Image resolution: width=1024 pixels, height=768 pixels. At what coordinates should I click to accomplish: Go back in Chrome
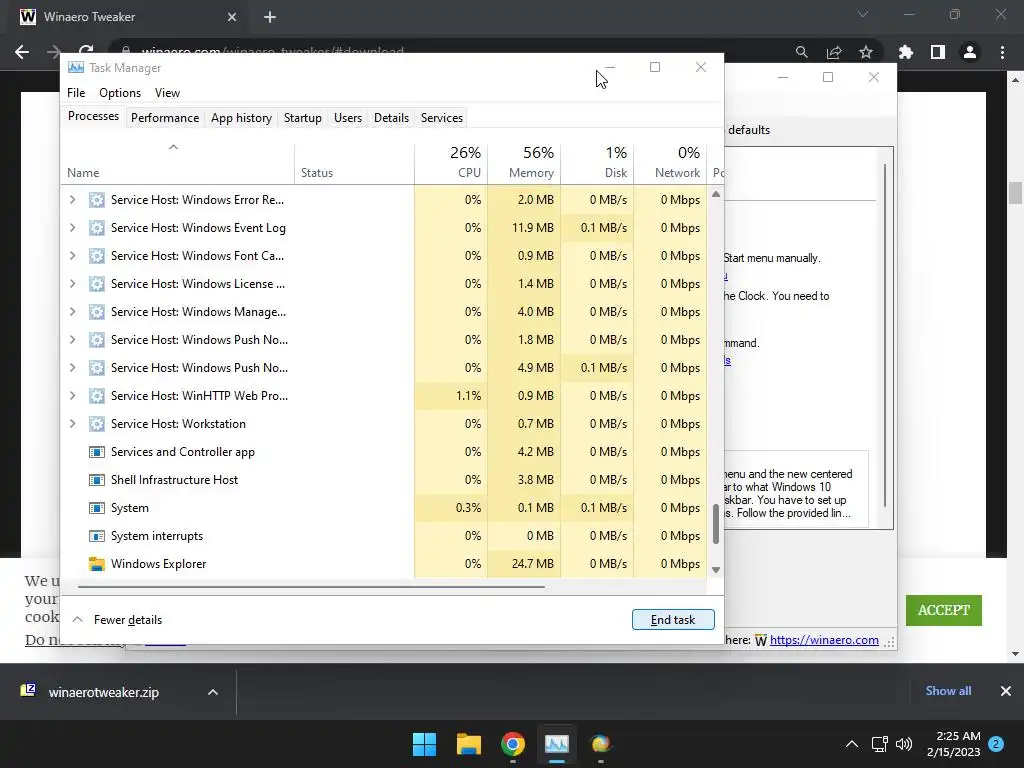click(22, 52)
